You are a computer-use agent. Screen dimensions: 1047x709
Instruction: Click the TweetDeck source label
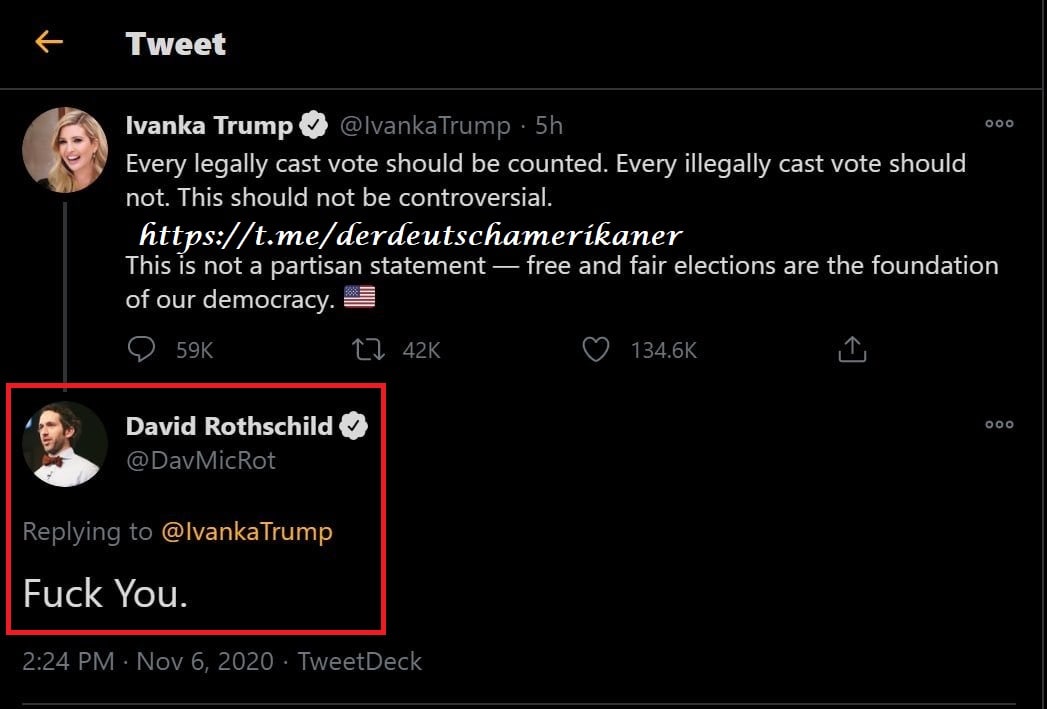point(360,662)
